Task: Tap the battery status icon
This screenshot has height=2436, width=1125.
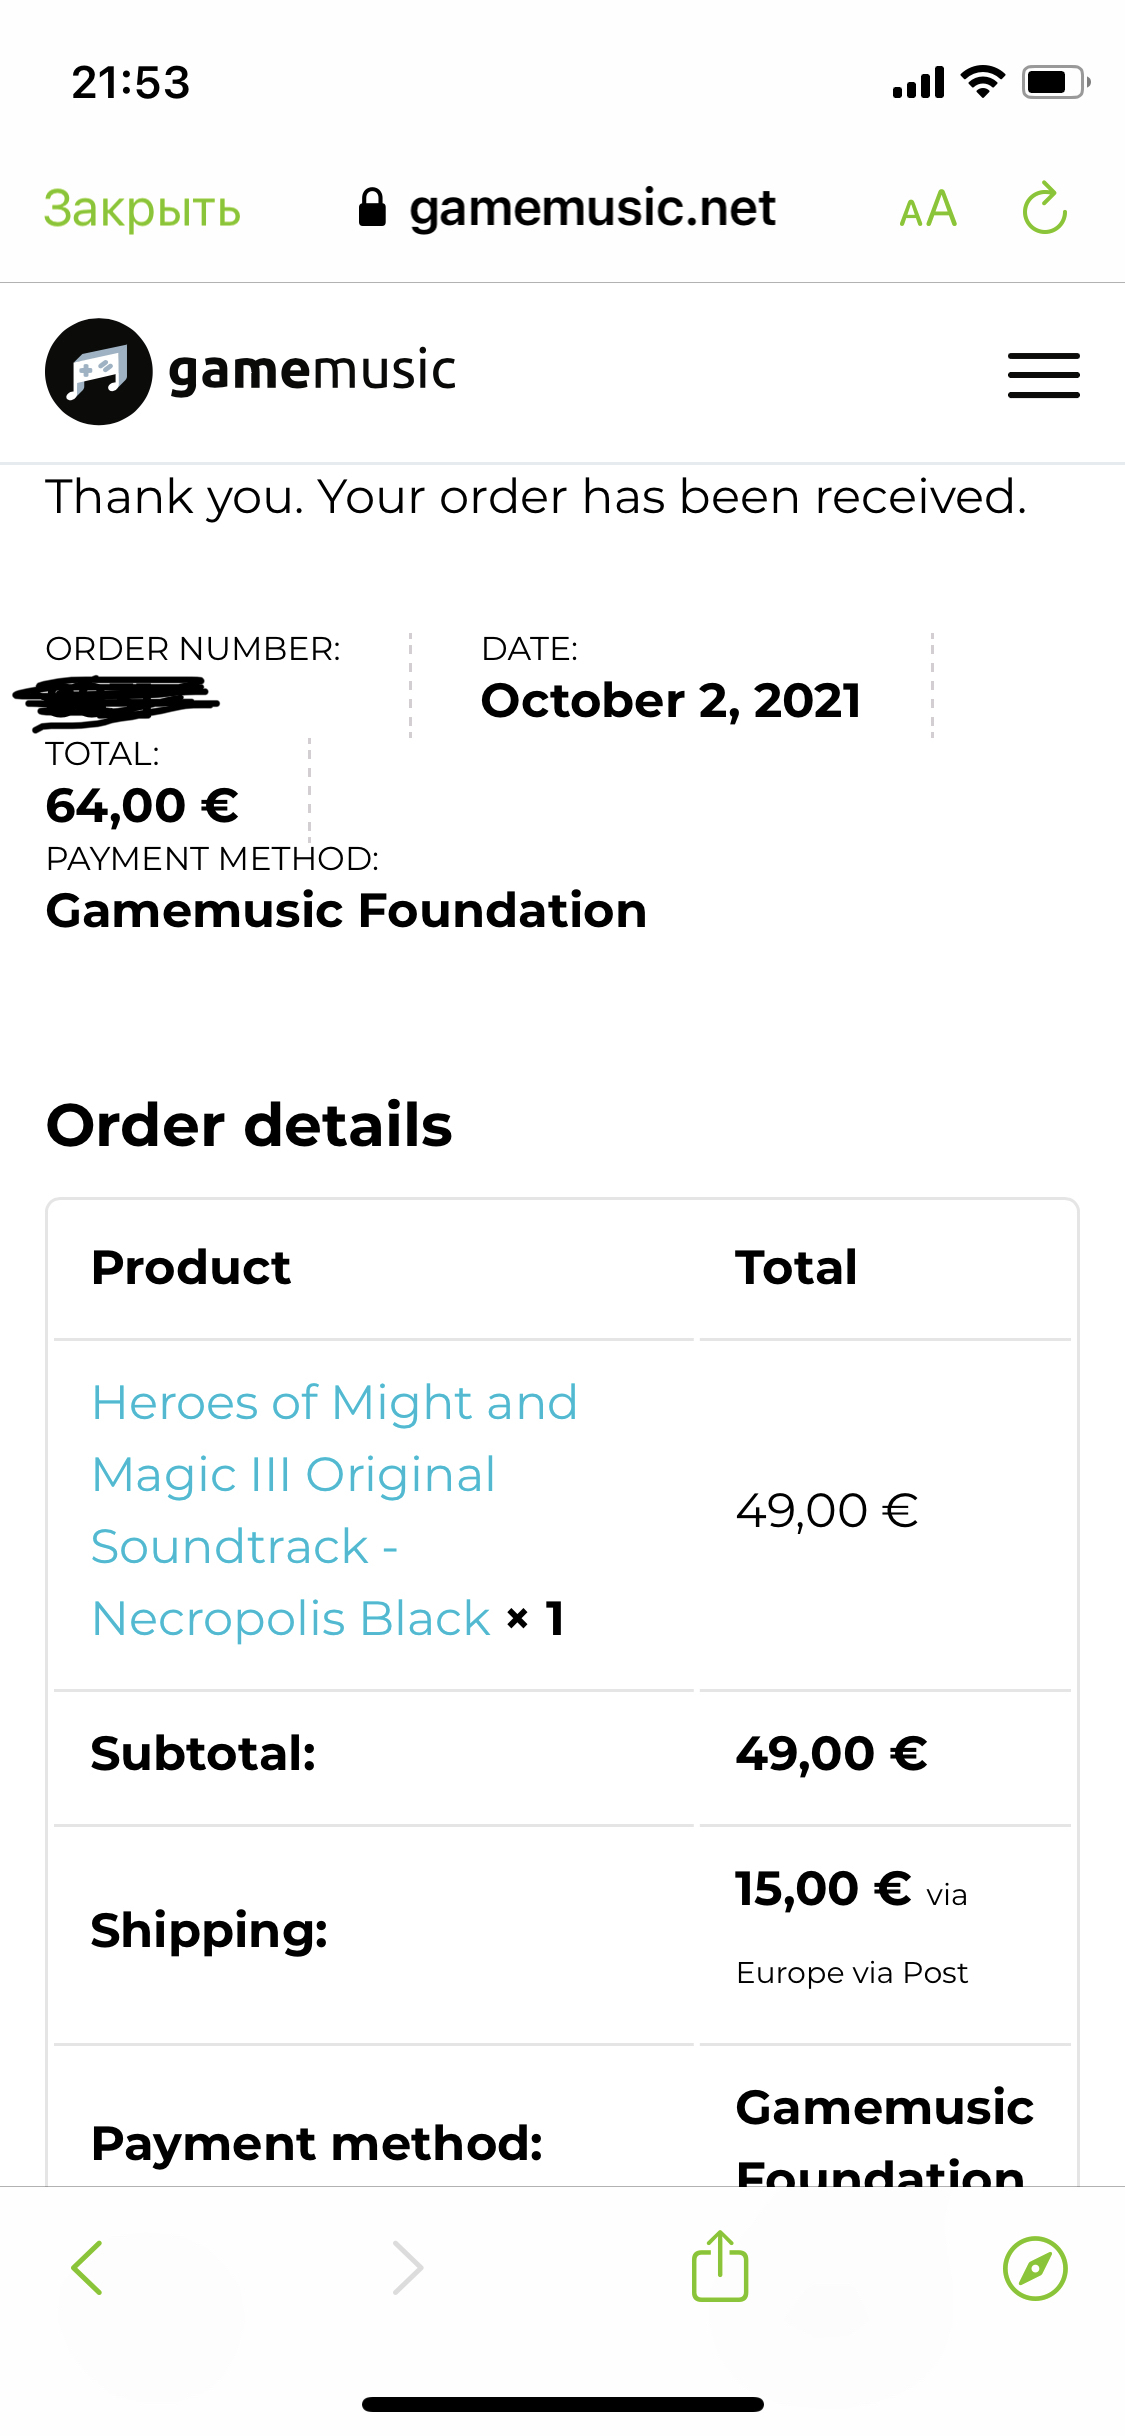Action: pyautogui.click(x=1054, y=82)
